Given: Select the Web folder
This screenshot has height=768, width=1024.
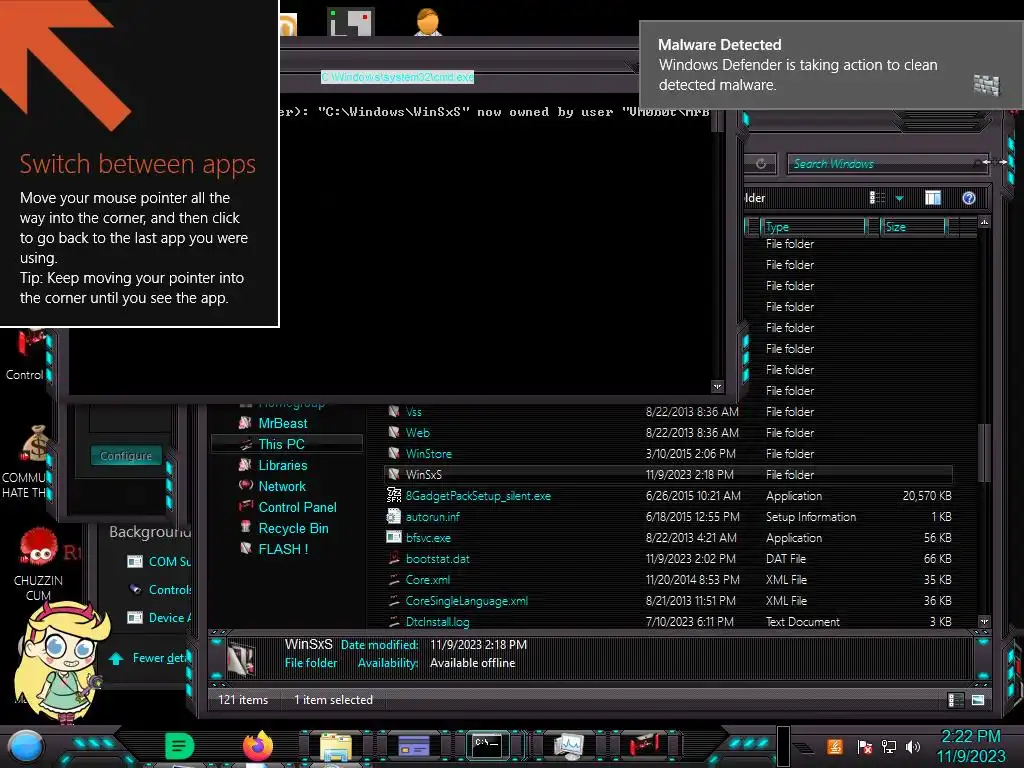Looking at the screenshot, I should (417, 432).
